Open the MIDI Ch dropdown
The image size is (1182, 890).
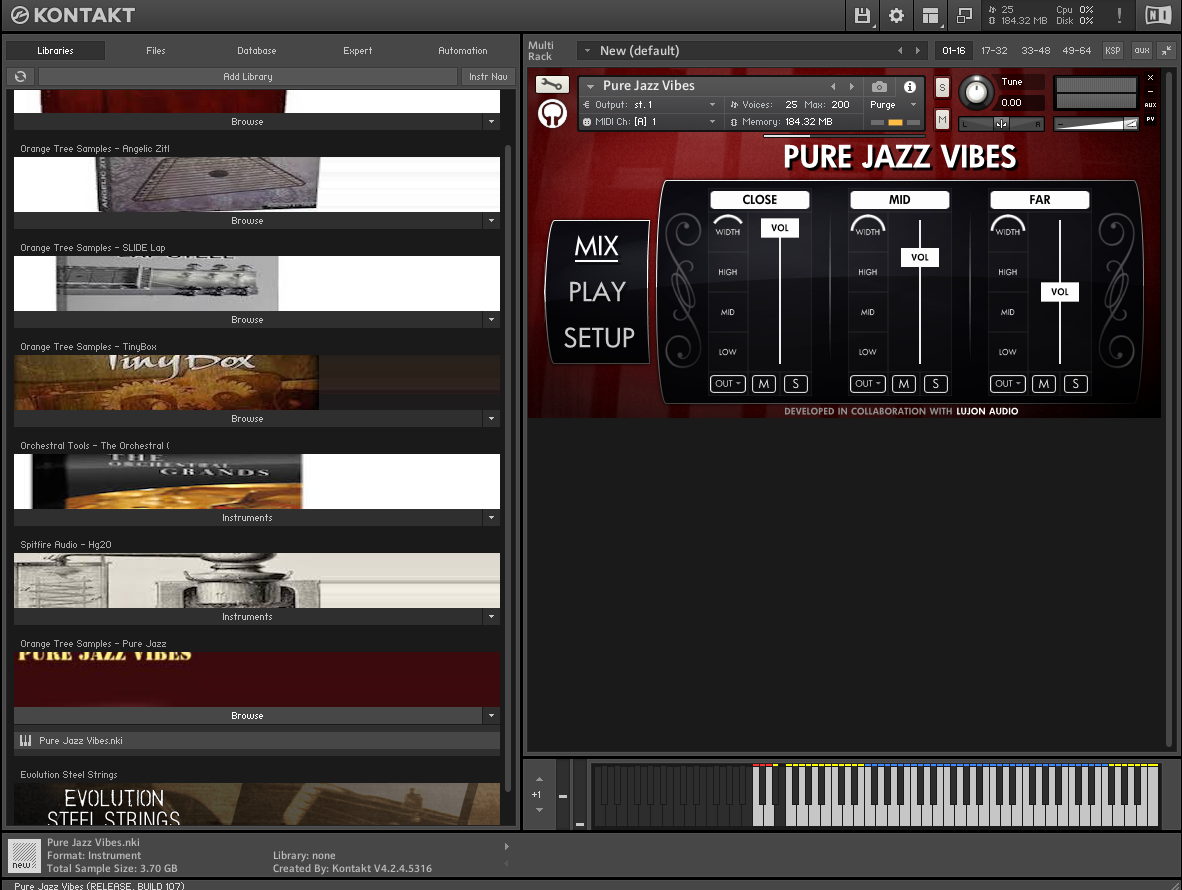(712, 121)
